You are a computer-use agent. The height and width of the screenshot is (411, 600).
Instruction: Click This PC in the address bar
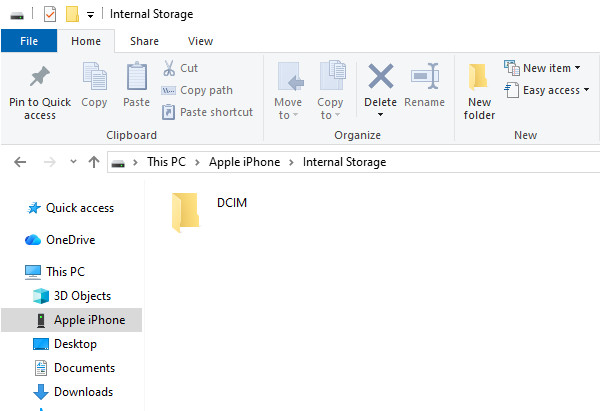(x=166, y=162)
